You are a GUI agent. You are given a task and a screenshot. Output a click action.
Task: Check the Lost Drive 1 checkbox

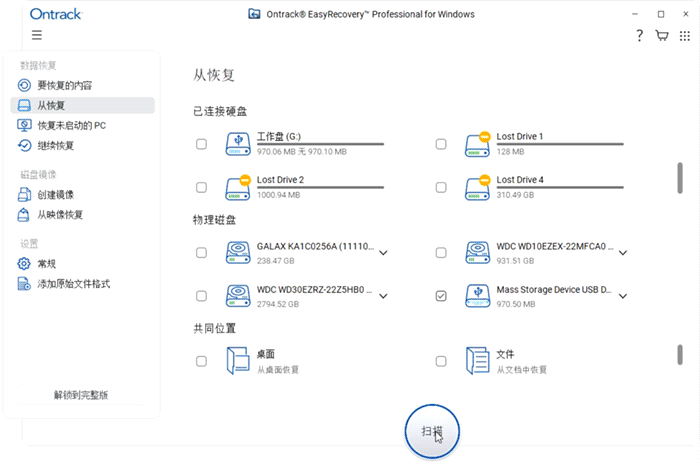441,144
